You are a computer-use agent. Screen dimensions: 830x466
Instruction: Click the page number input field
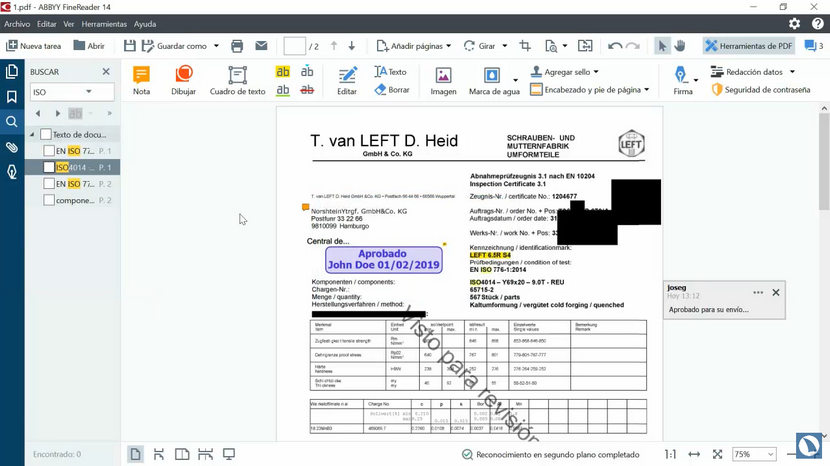(x=294, y=46)
